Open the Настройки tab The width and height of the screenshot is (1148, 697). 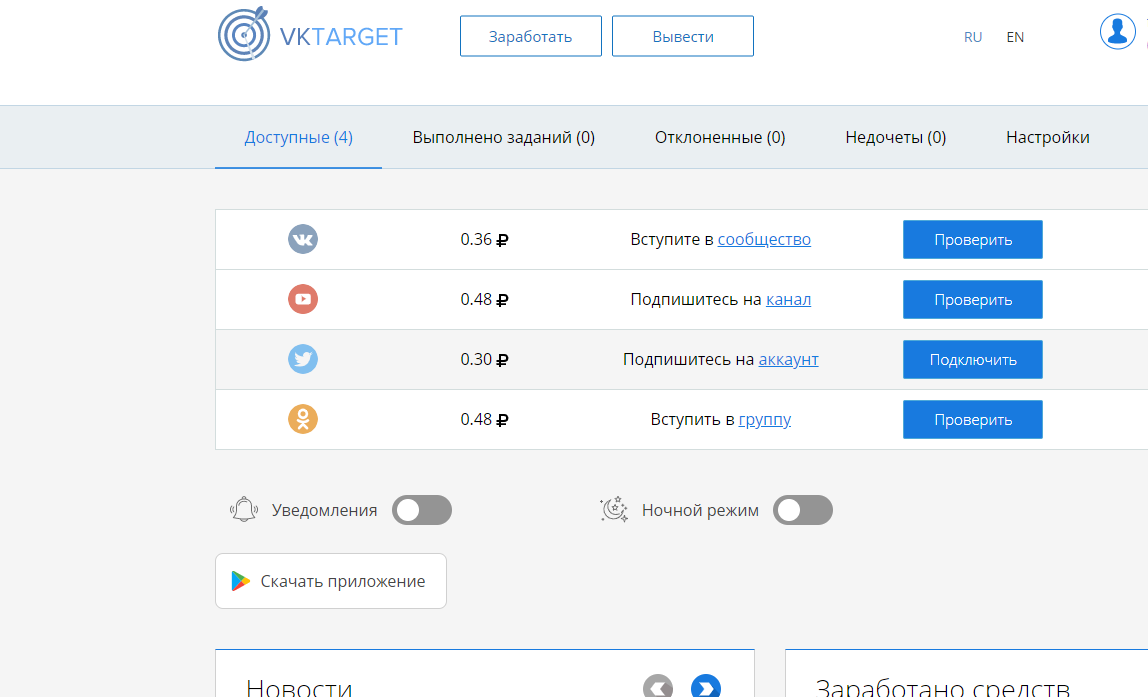coord(1048,138)
